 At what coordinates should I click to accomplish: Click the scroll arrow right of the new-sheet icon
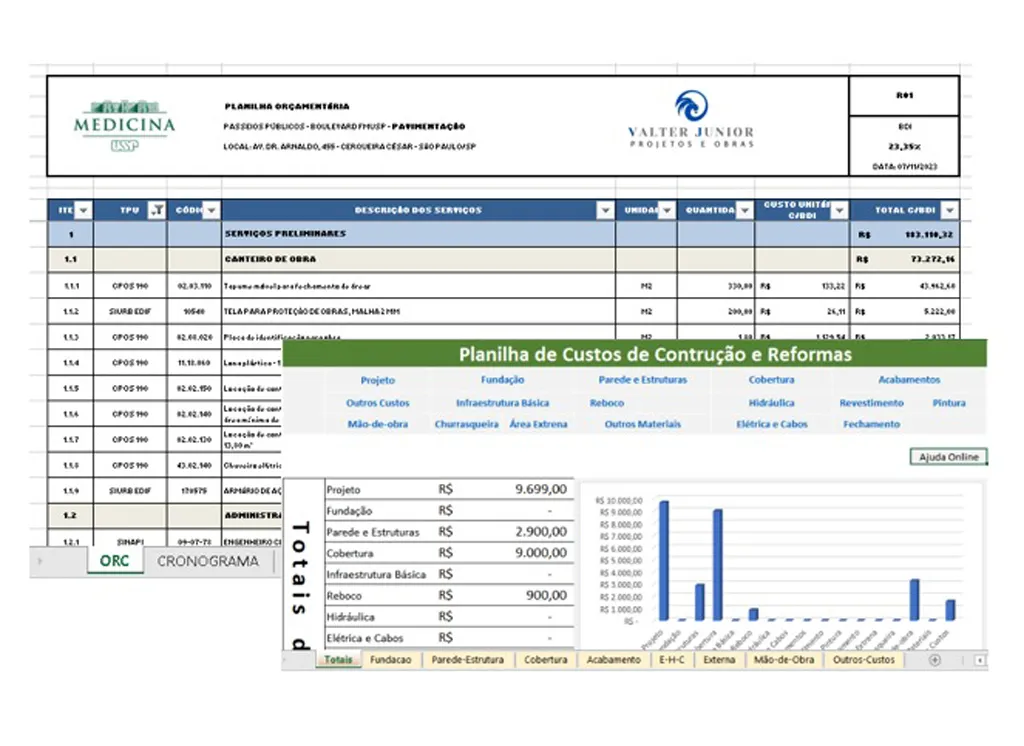(980, 660)
